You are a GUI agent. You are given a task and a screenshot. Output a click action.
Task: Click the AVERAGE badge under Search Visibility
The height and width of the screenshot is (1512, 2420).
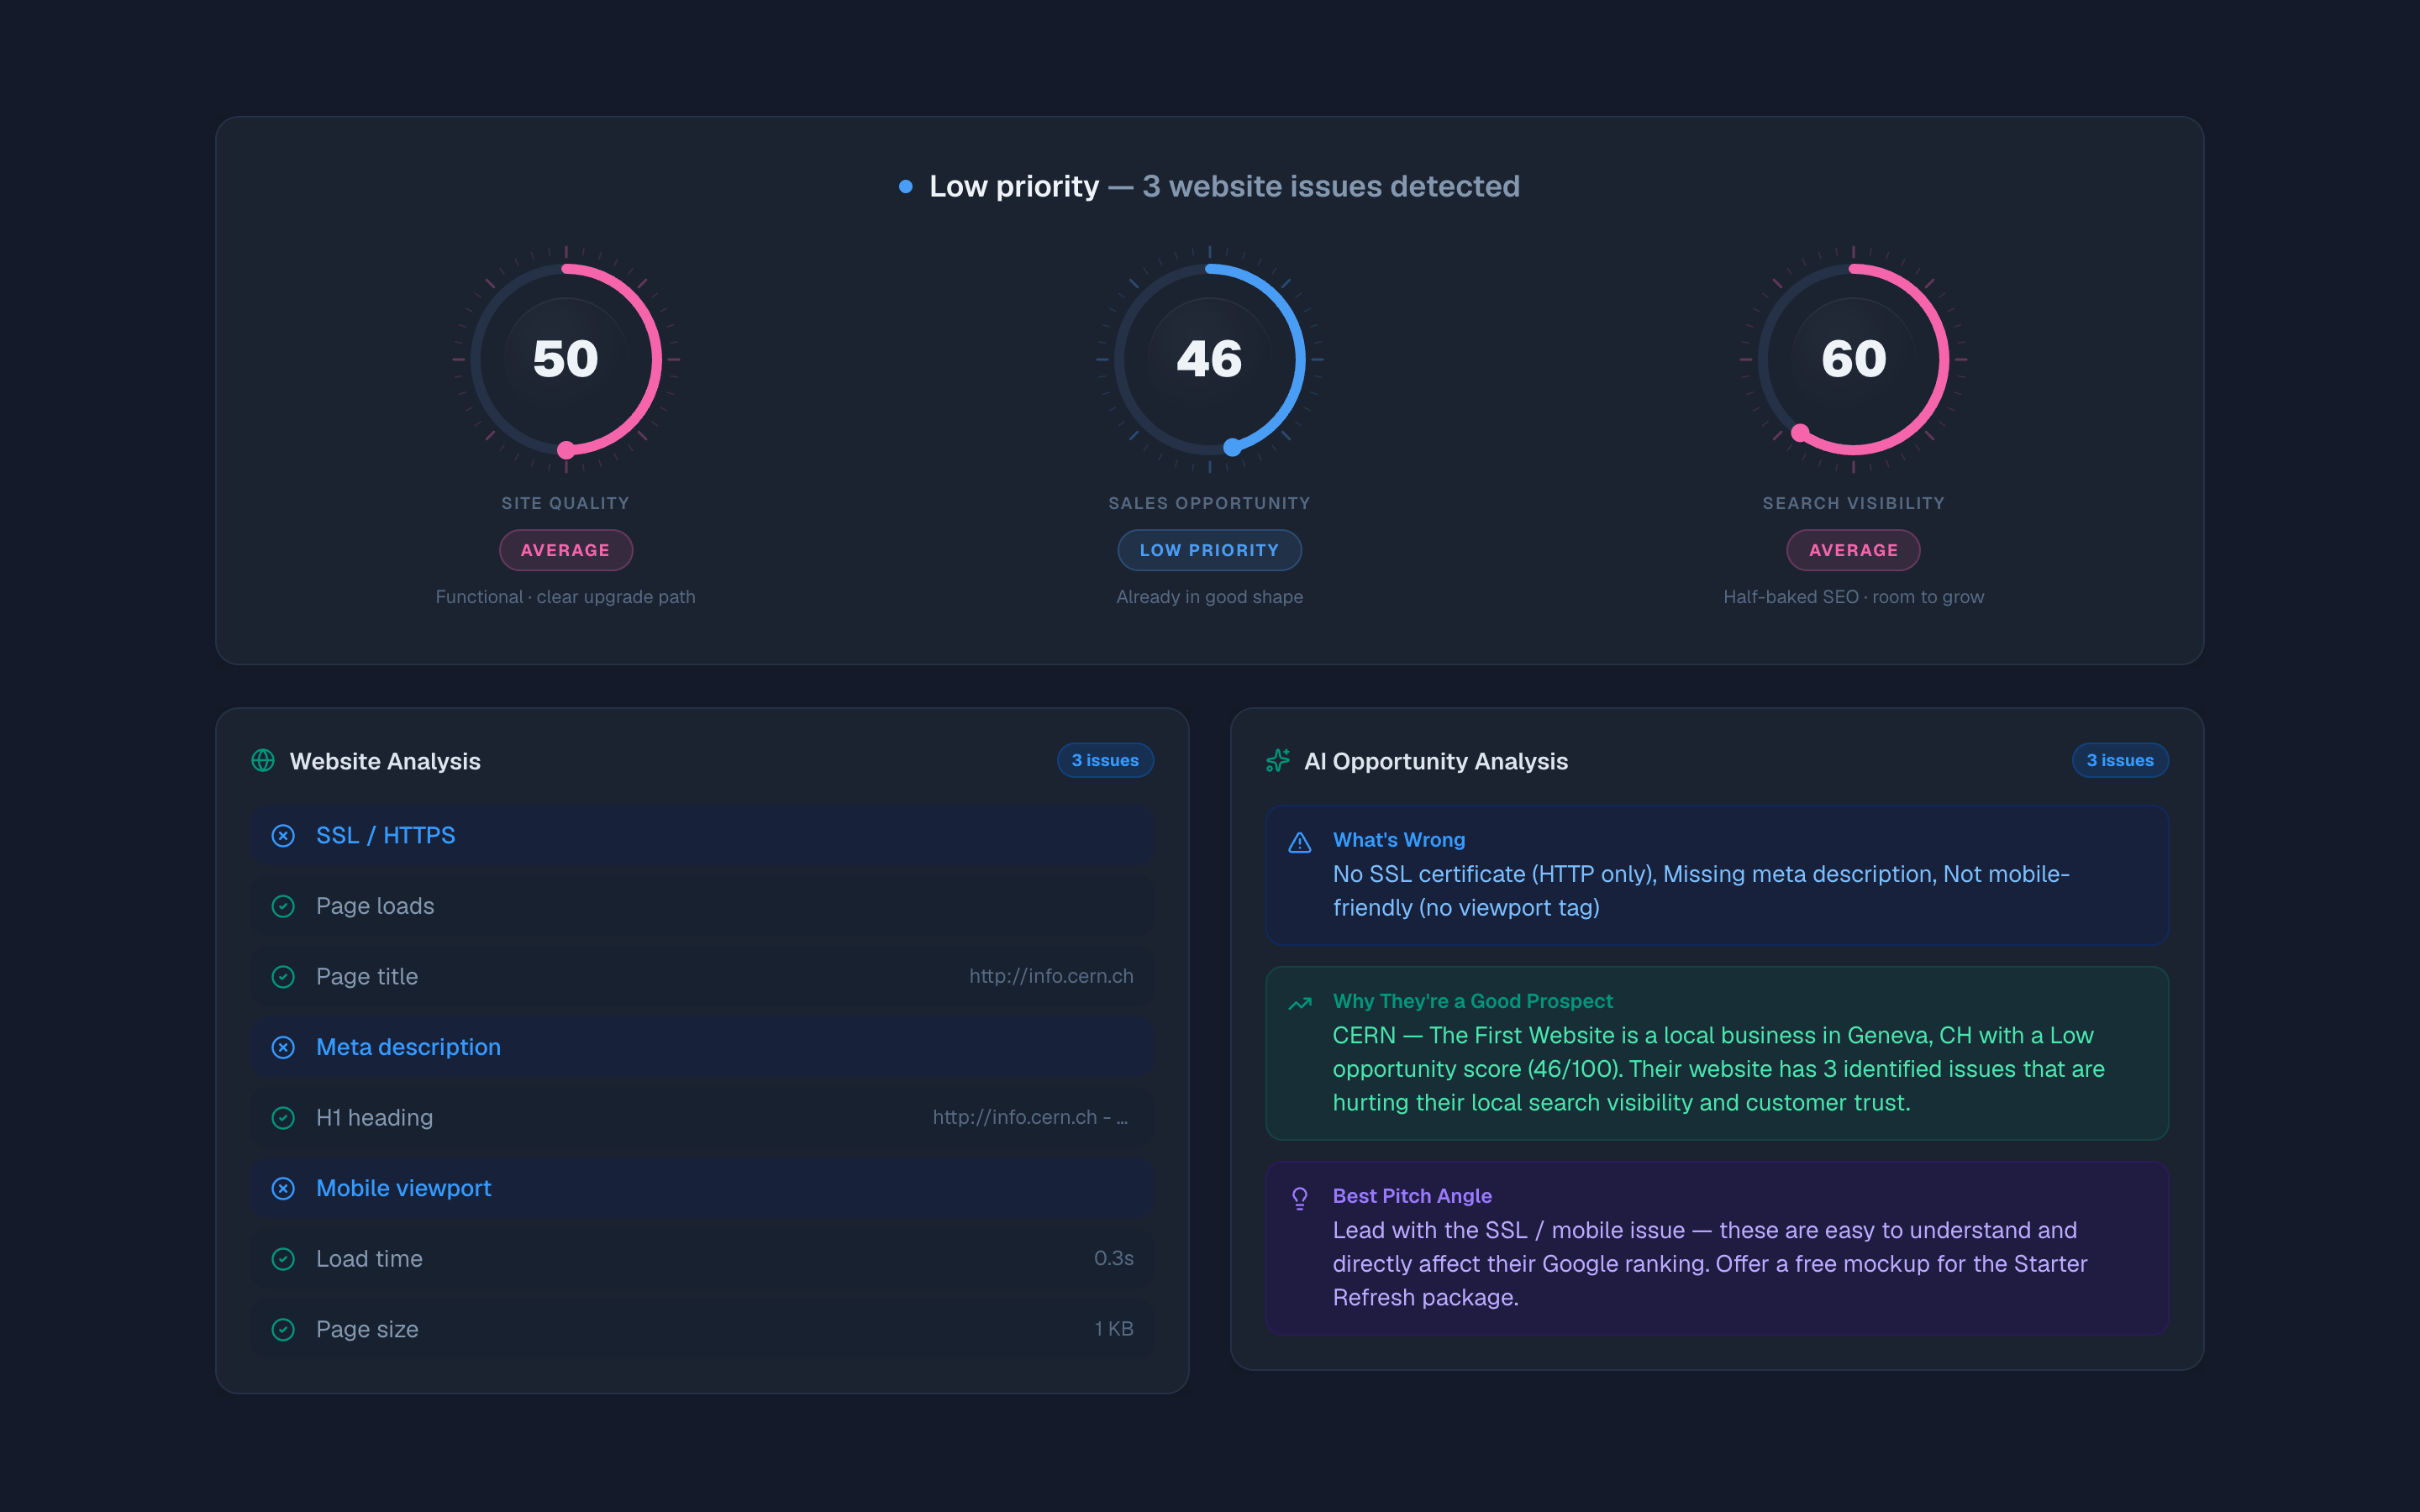pyautogui.click(x=1854, y=550)
